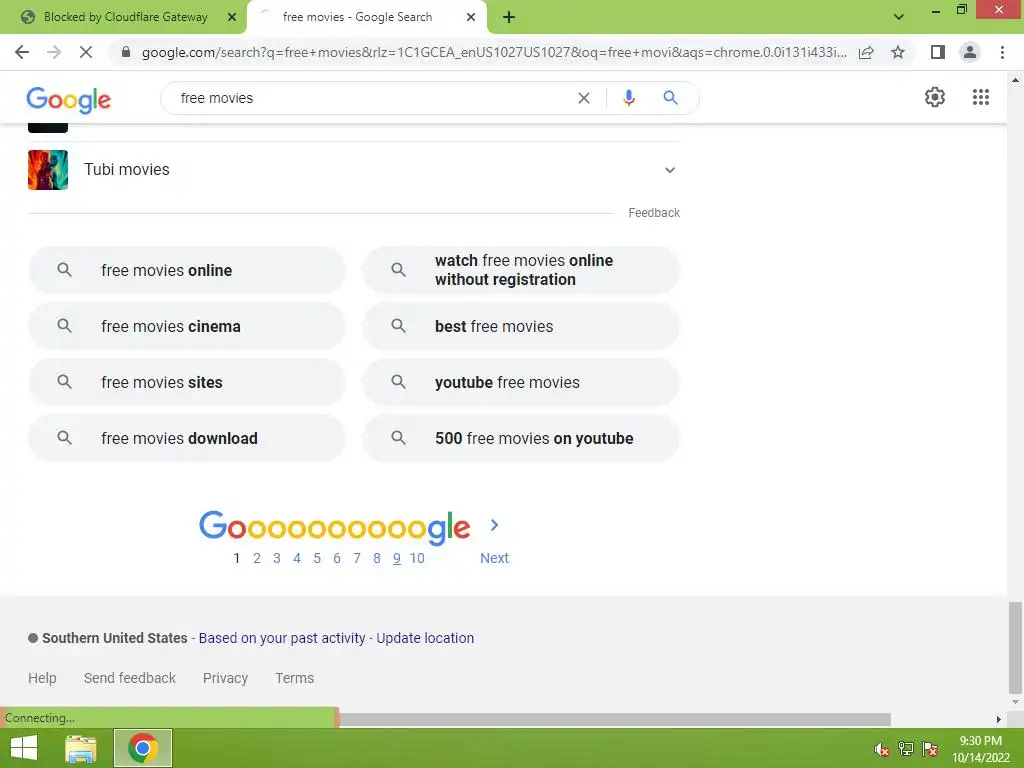
Task: Go to results page 3
Action: (277, 558)
